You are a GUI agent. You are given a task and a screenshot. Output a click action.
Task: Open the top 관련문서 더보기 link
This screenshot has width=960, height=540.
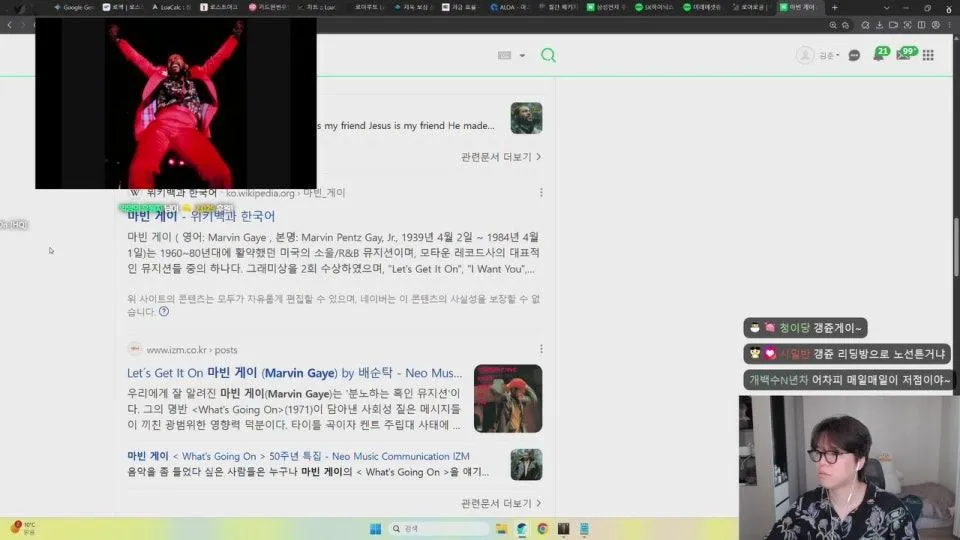pyautogui.click(x=501, y=157)
